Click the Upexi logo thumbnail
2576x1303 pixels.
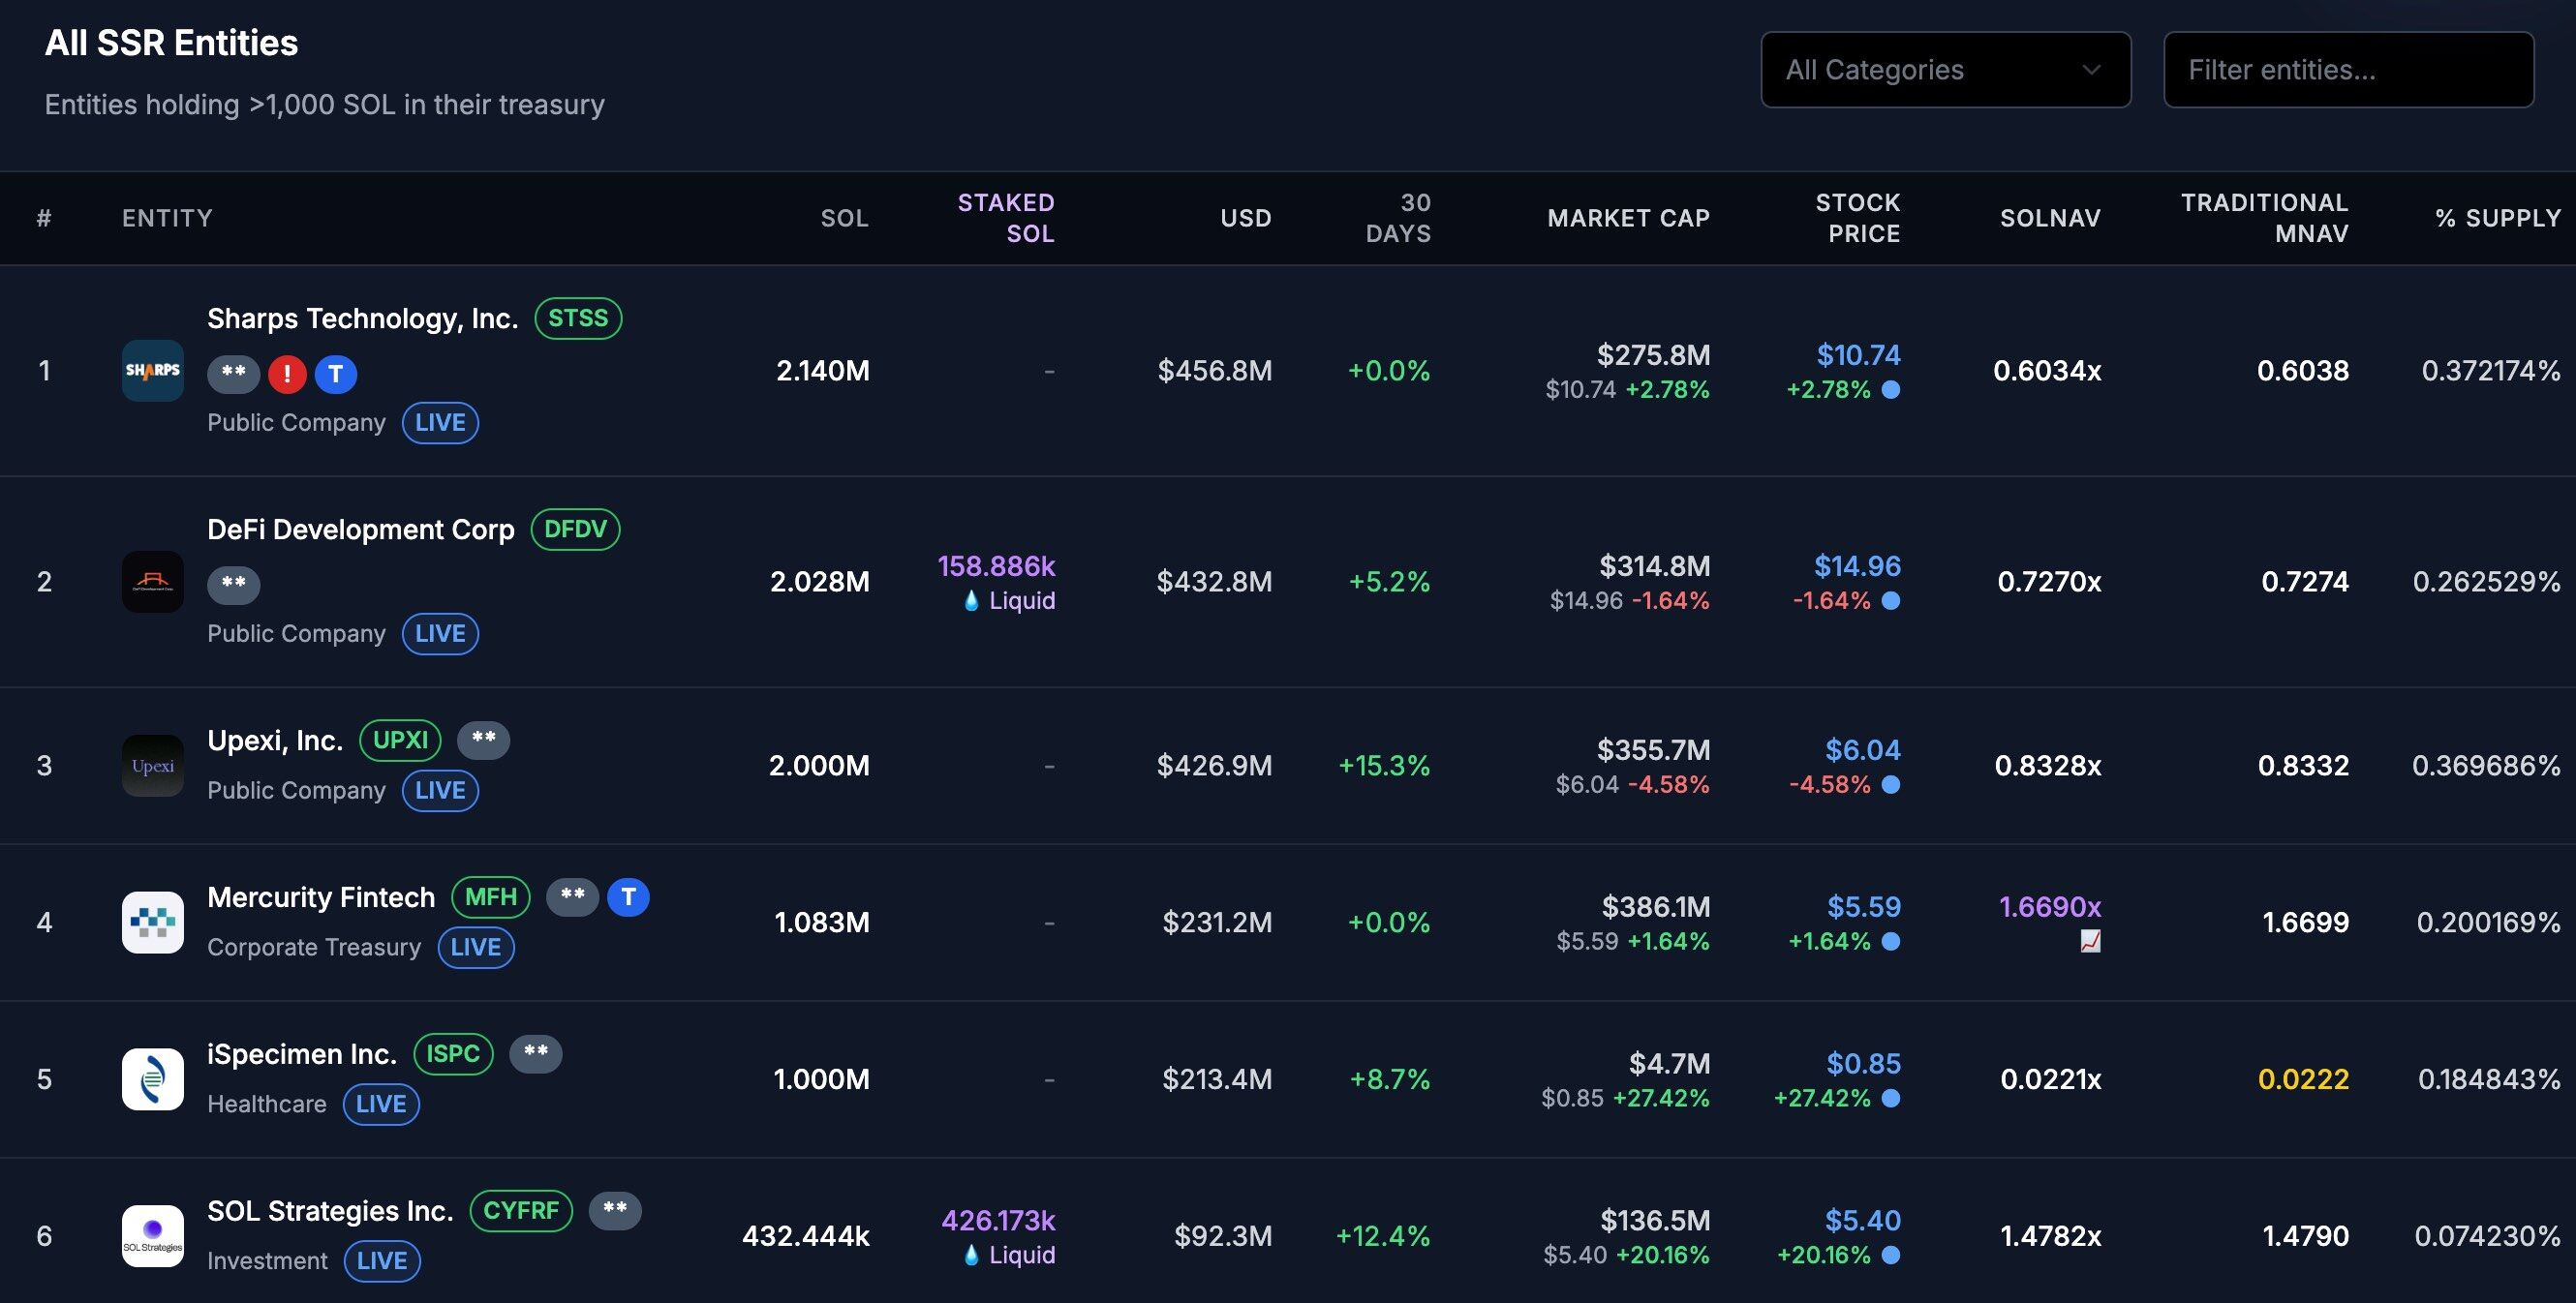point(152,766)
